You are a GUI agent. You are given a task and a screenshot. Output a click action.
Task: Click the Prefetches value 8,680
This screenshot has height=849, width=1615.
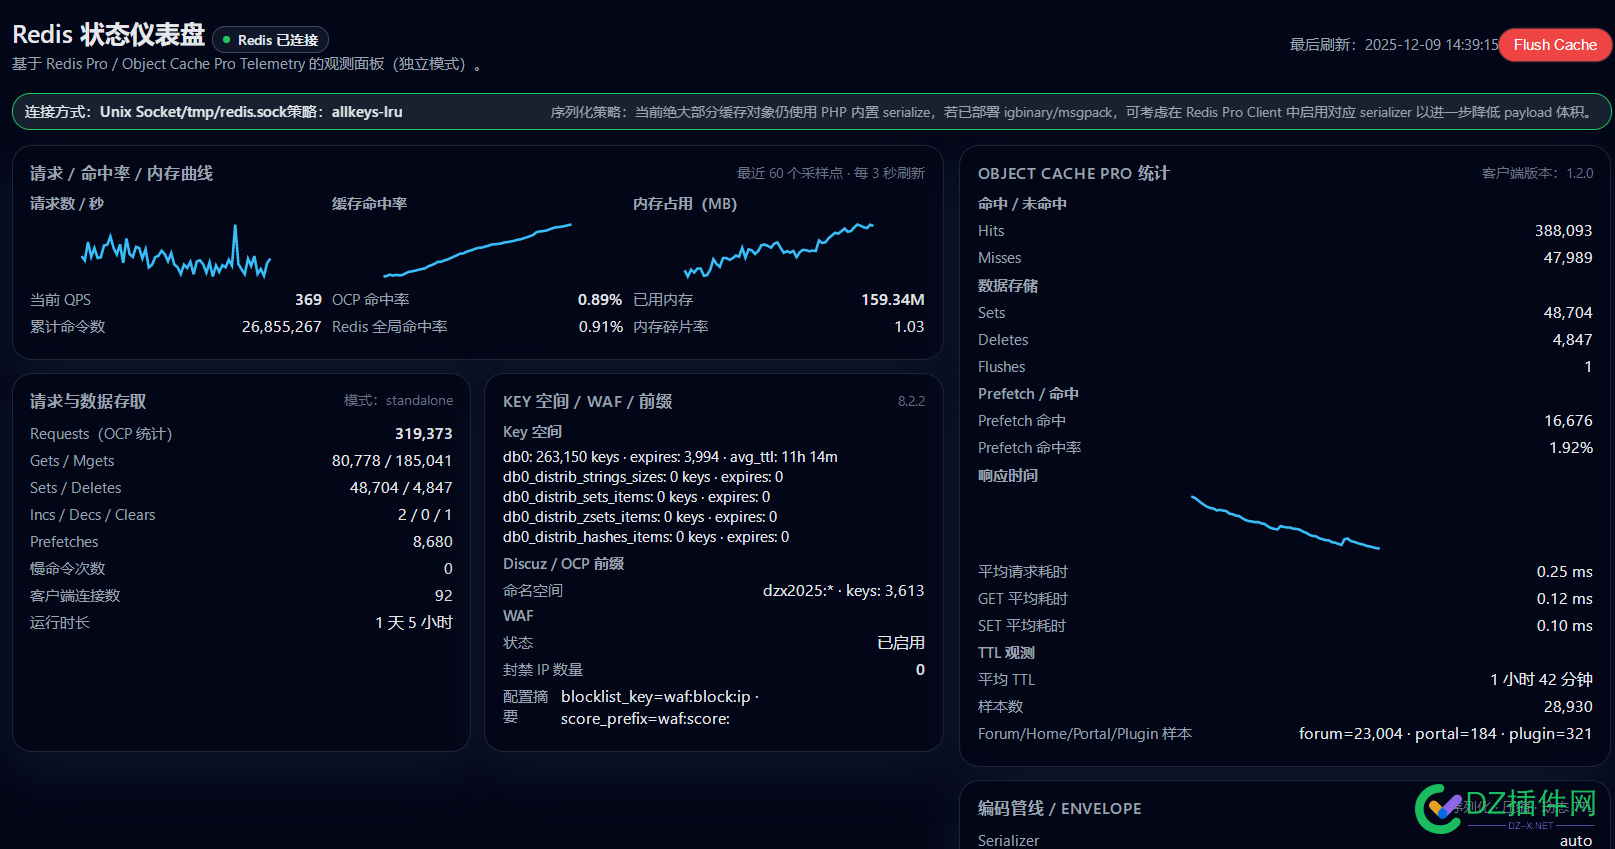point(433,542)
